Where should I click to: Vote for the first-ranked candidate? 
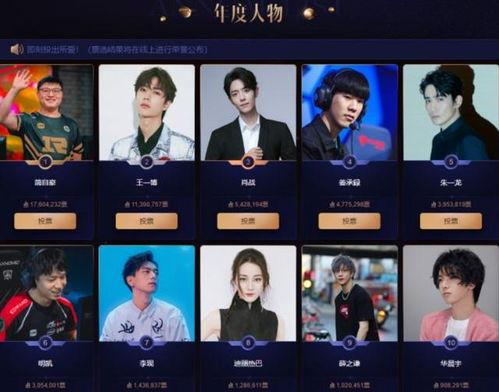pyautogui.click(x=45, y=221)
